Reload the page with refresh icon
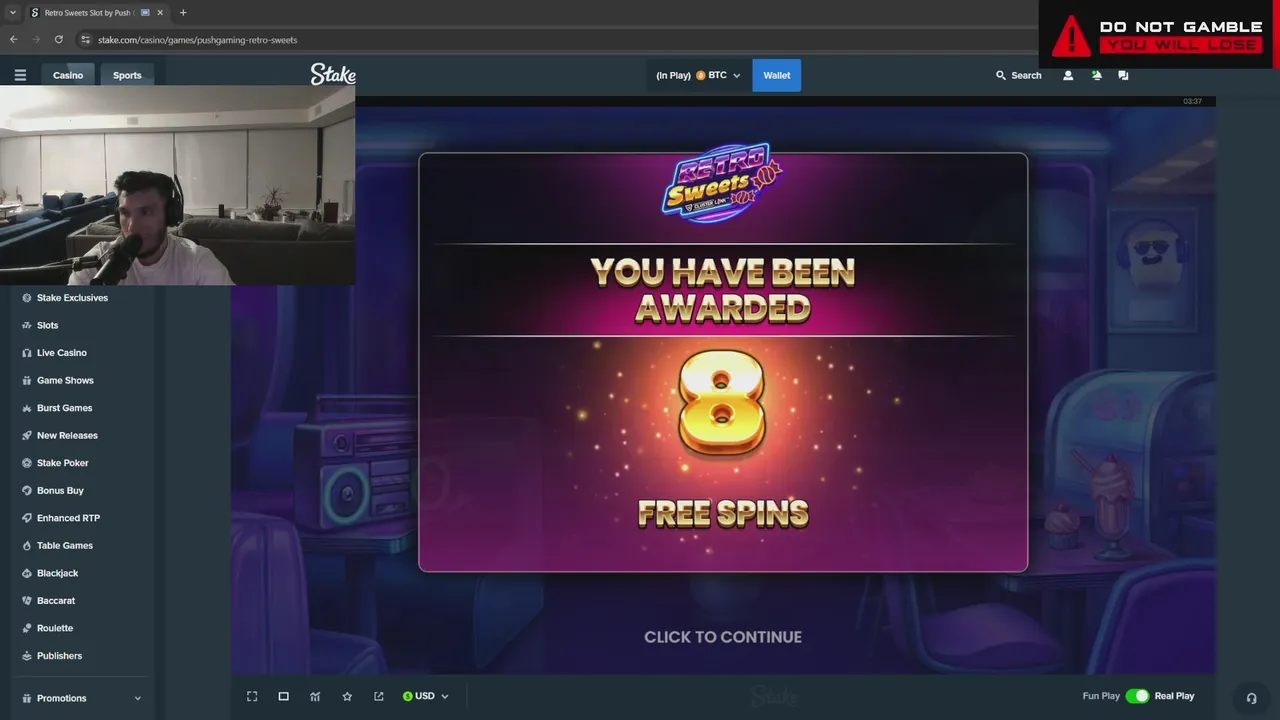 (59, 40)
